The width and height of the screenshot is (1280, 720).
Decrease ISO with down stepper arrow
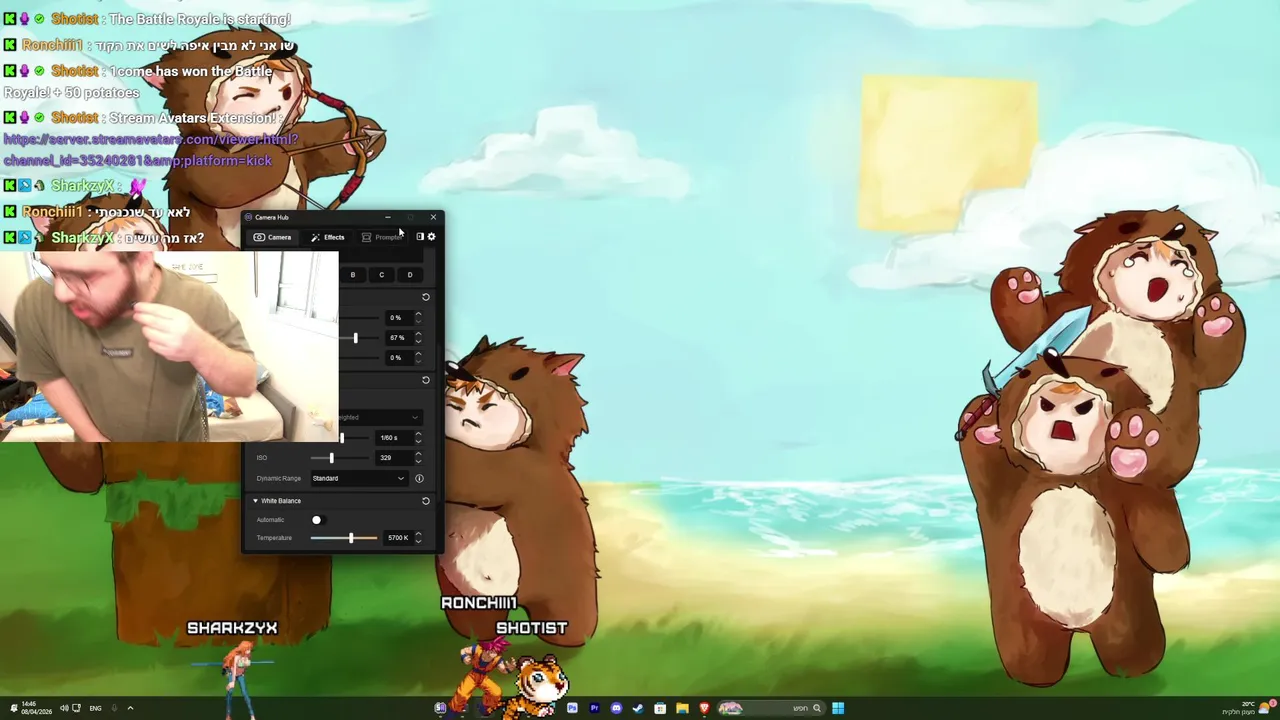[x=418, y=461]
